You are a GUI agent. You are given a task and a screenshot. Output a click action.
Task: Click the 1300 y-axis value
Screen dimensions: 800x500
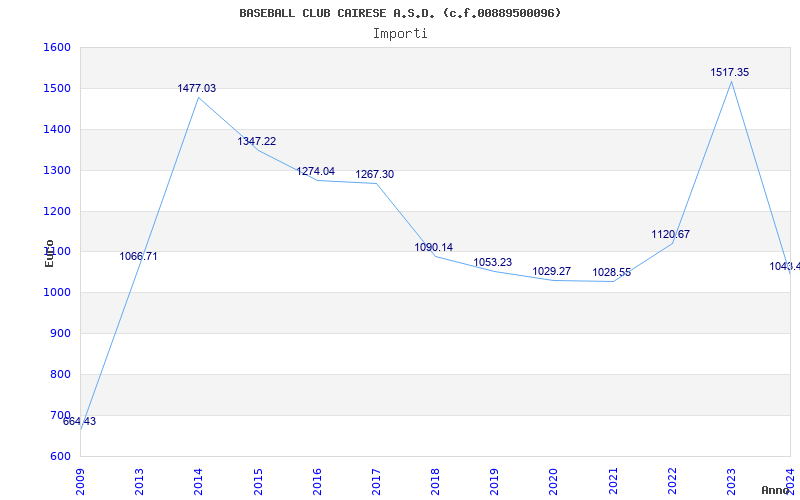point(57,170)
